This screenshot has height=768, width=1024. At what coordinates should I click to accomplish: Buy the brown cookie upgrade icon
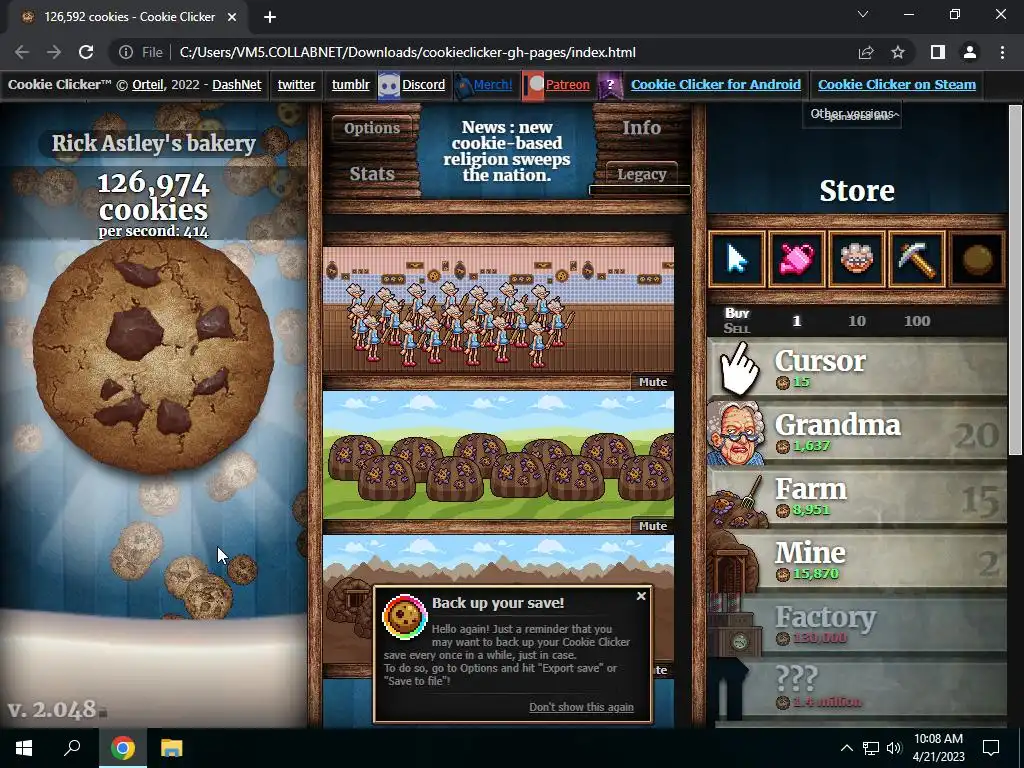977,259
